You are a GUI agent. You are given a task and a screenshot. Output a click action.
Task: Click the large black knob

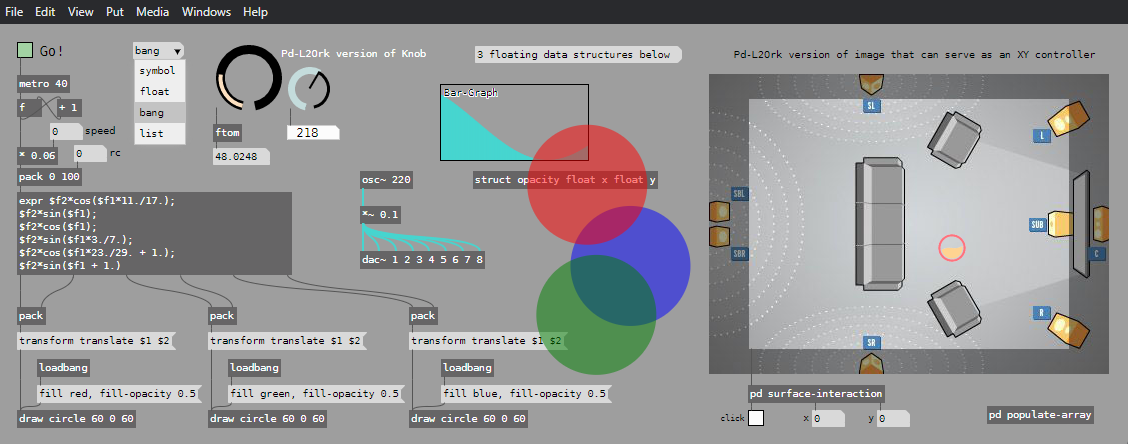250,78
